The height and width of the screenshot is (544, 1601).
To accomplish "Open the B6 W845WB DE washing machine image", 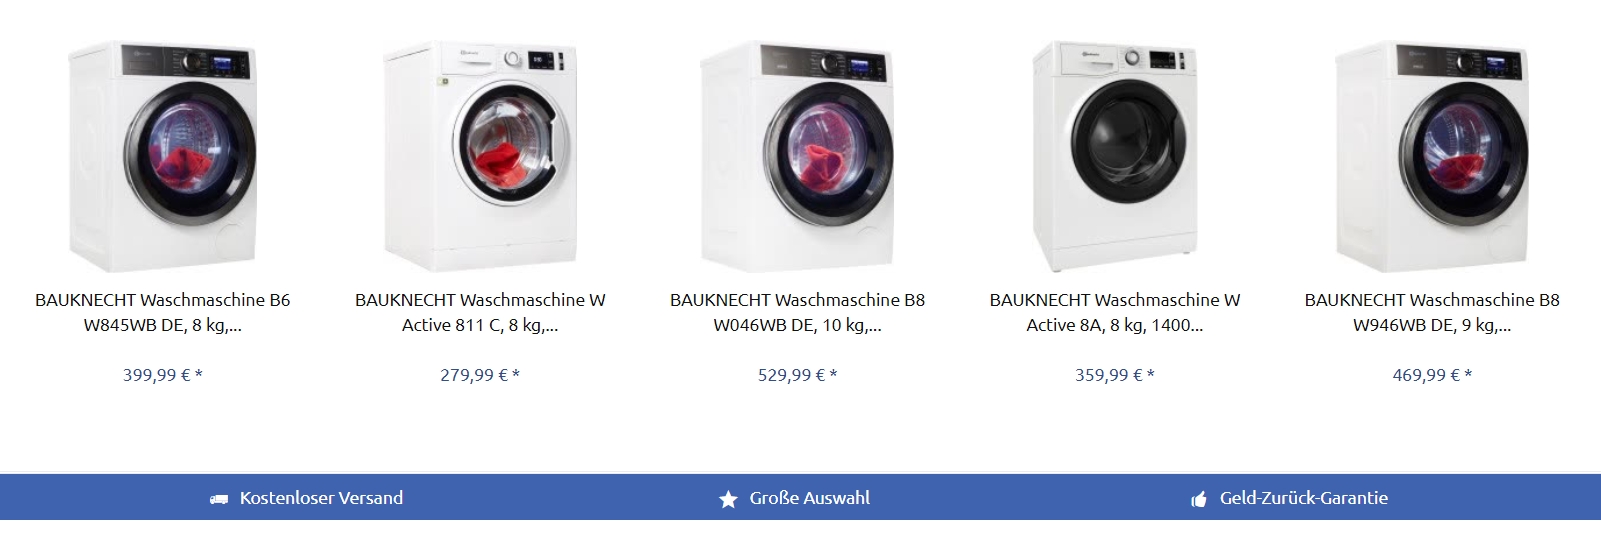I will [162, 157].
